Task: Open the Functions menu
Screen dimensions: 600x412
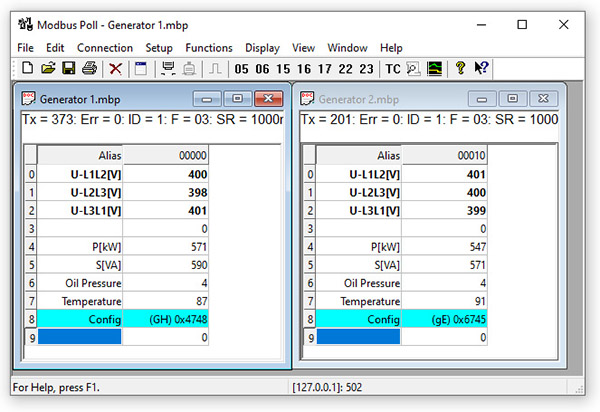Action: pyautogui.click(x=209, y=47)
